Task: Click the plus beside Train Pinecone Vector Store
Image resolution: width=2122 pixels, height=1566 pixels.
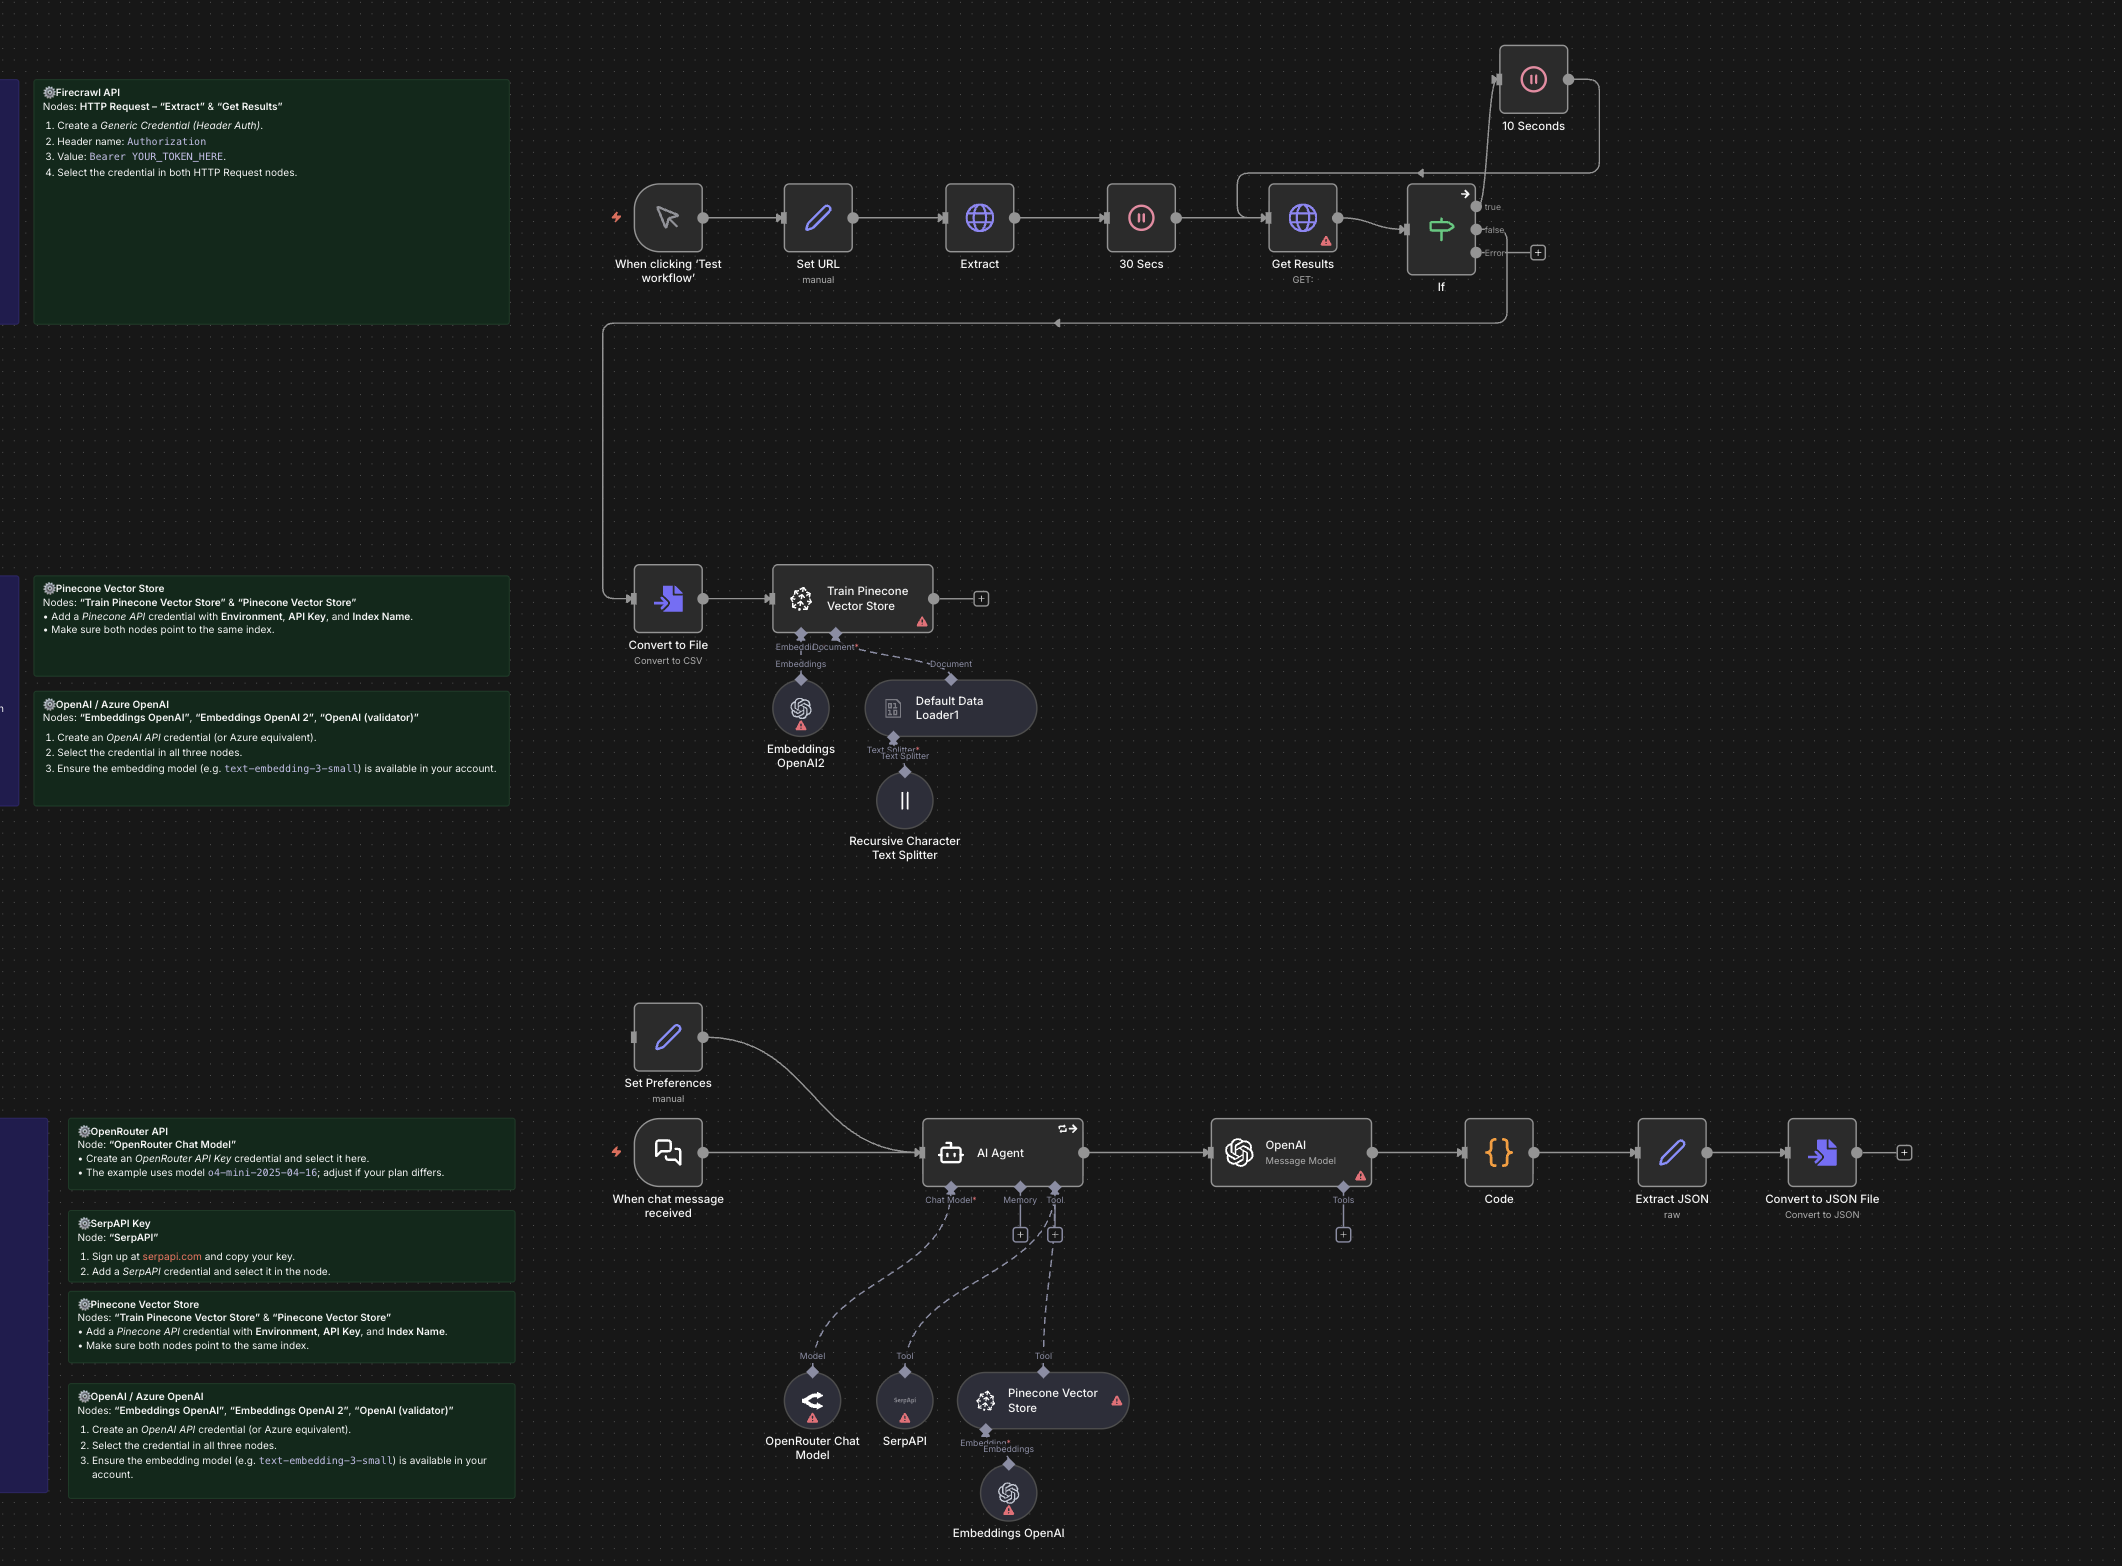Action: coord(981,597)
